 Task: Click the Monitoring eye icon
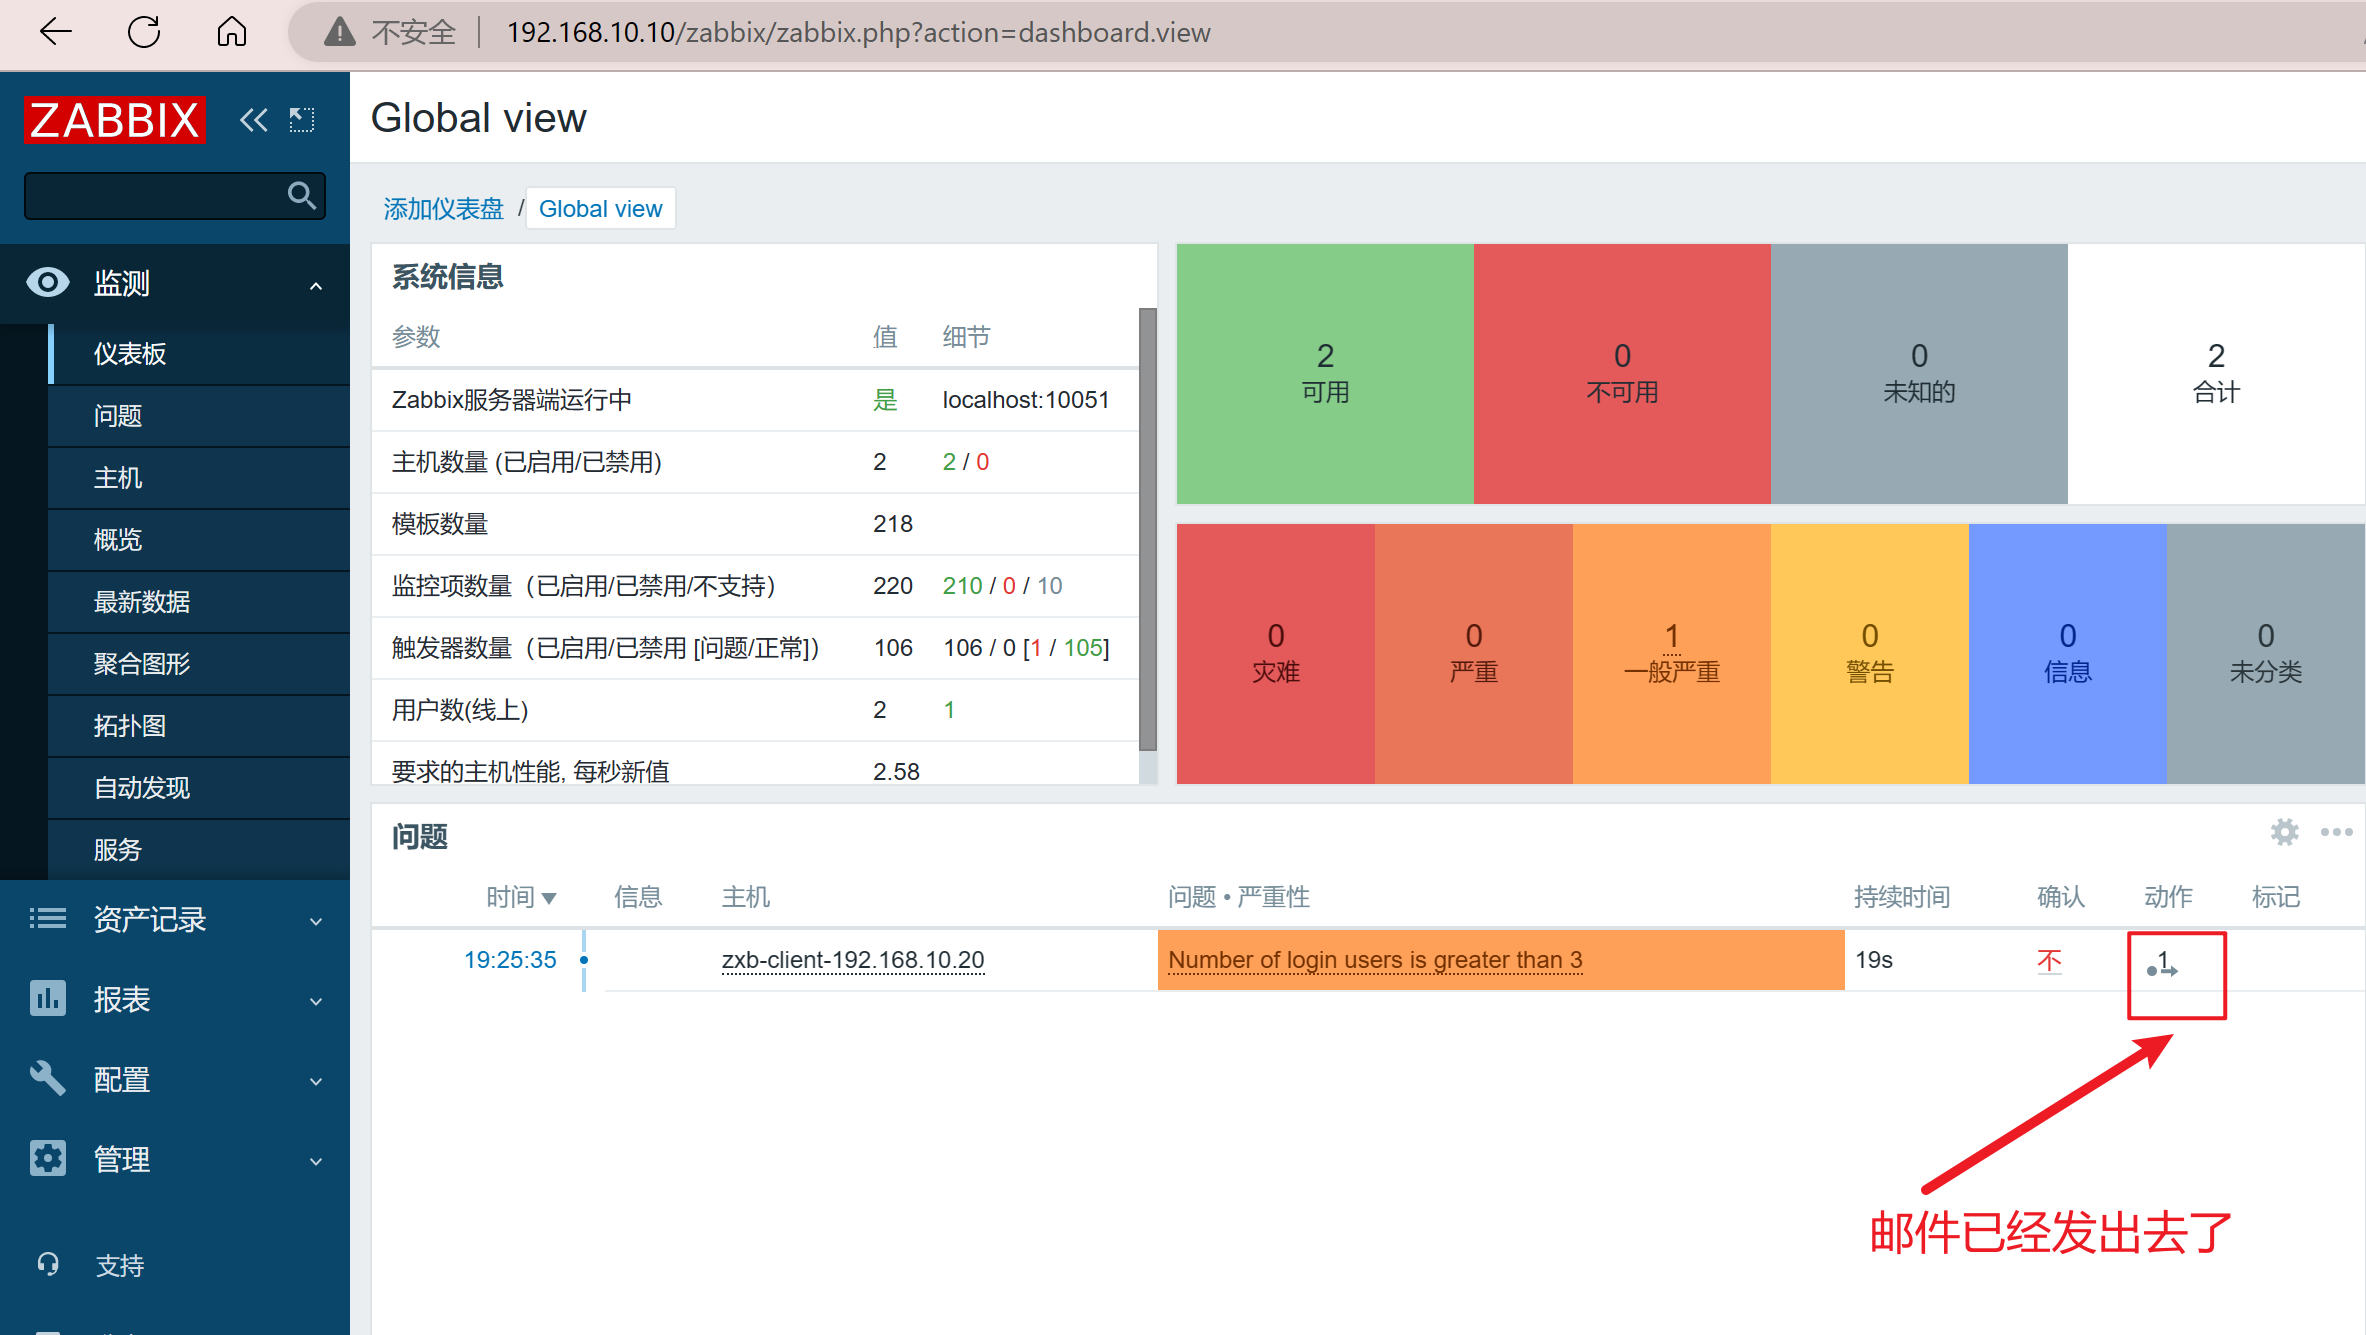pos(47,282)
